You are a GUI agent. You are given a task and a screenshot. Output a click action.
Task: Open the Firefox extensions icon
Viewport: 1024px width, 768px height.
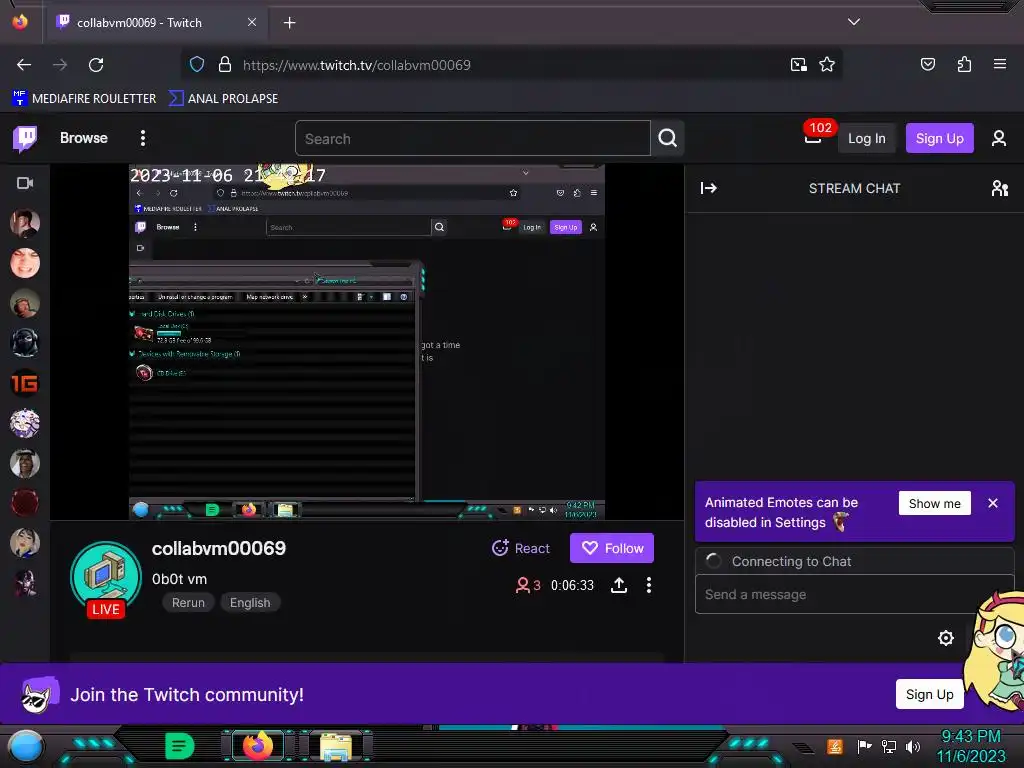[964, 65]
